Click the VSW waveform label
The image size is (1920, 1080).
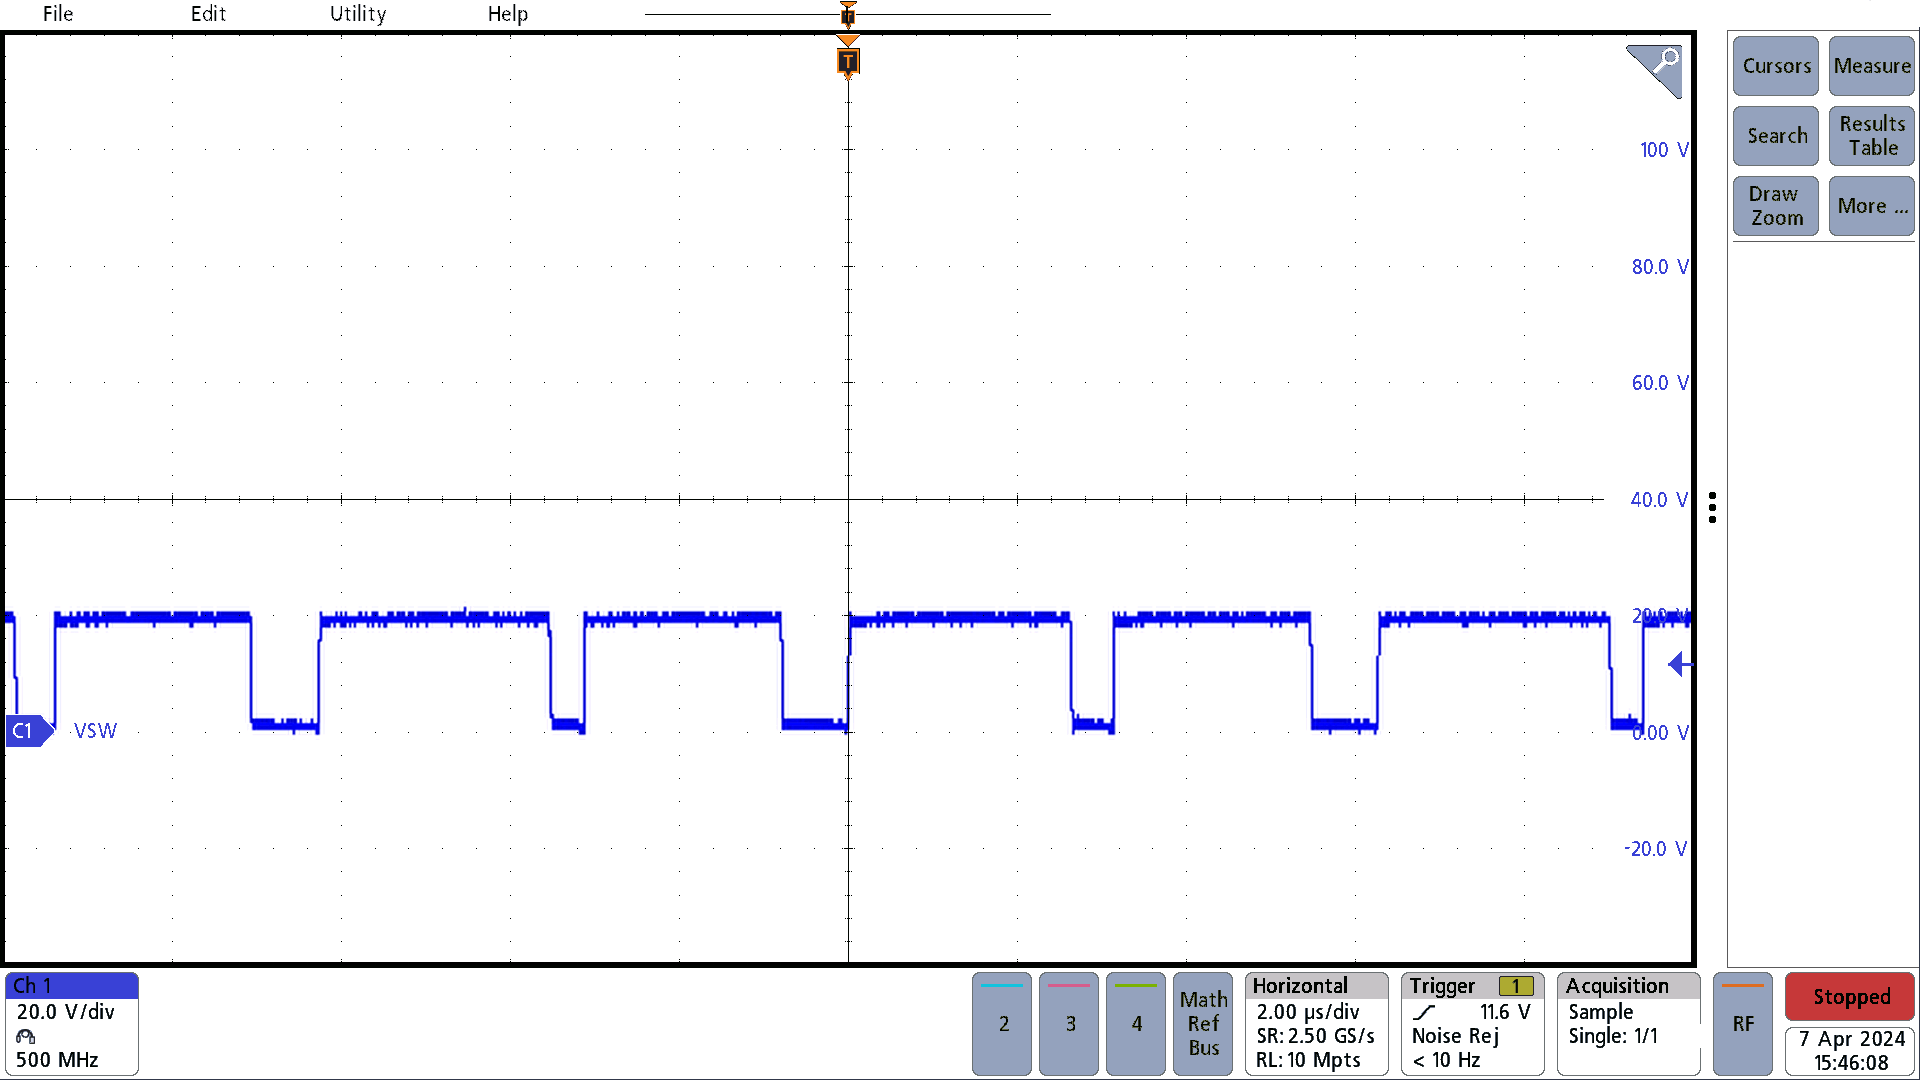coord(95,731)
